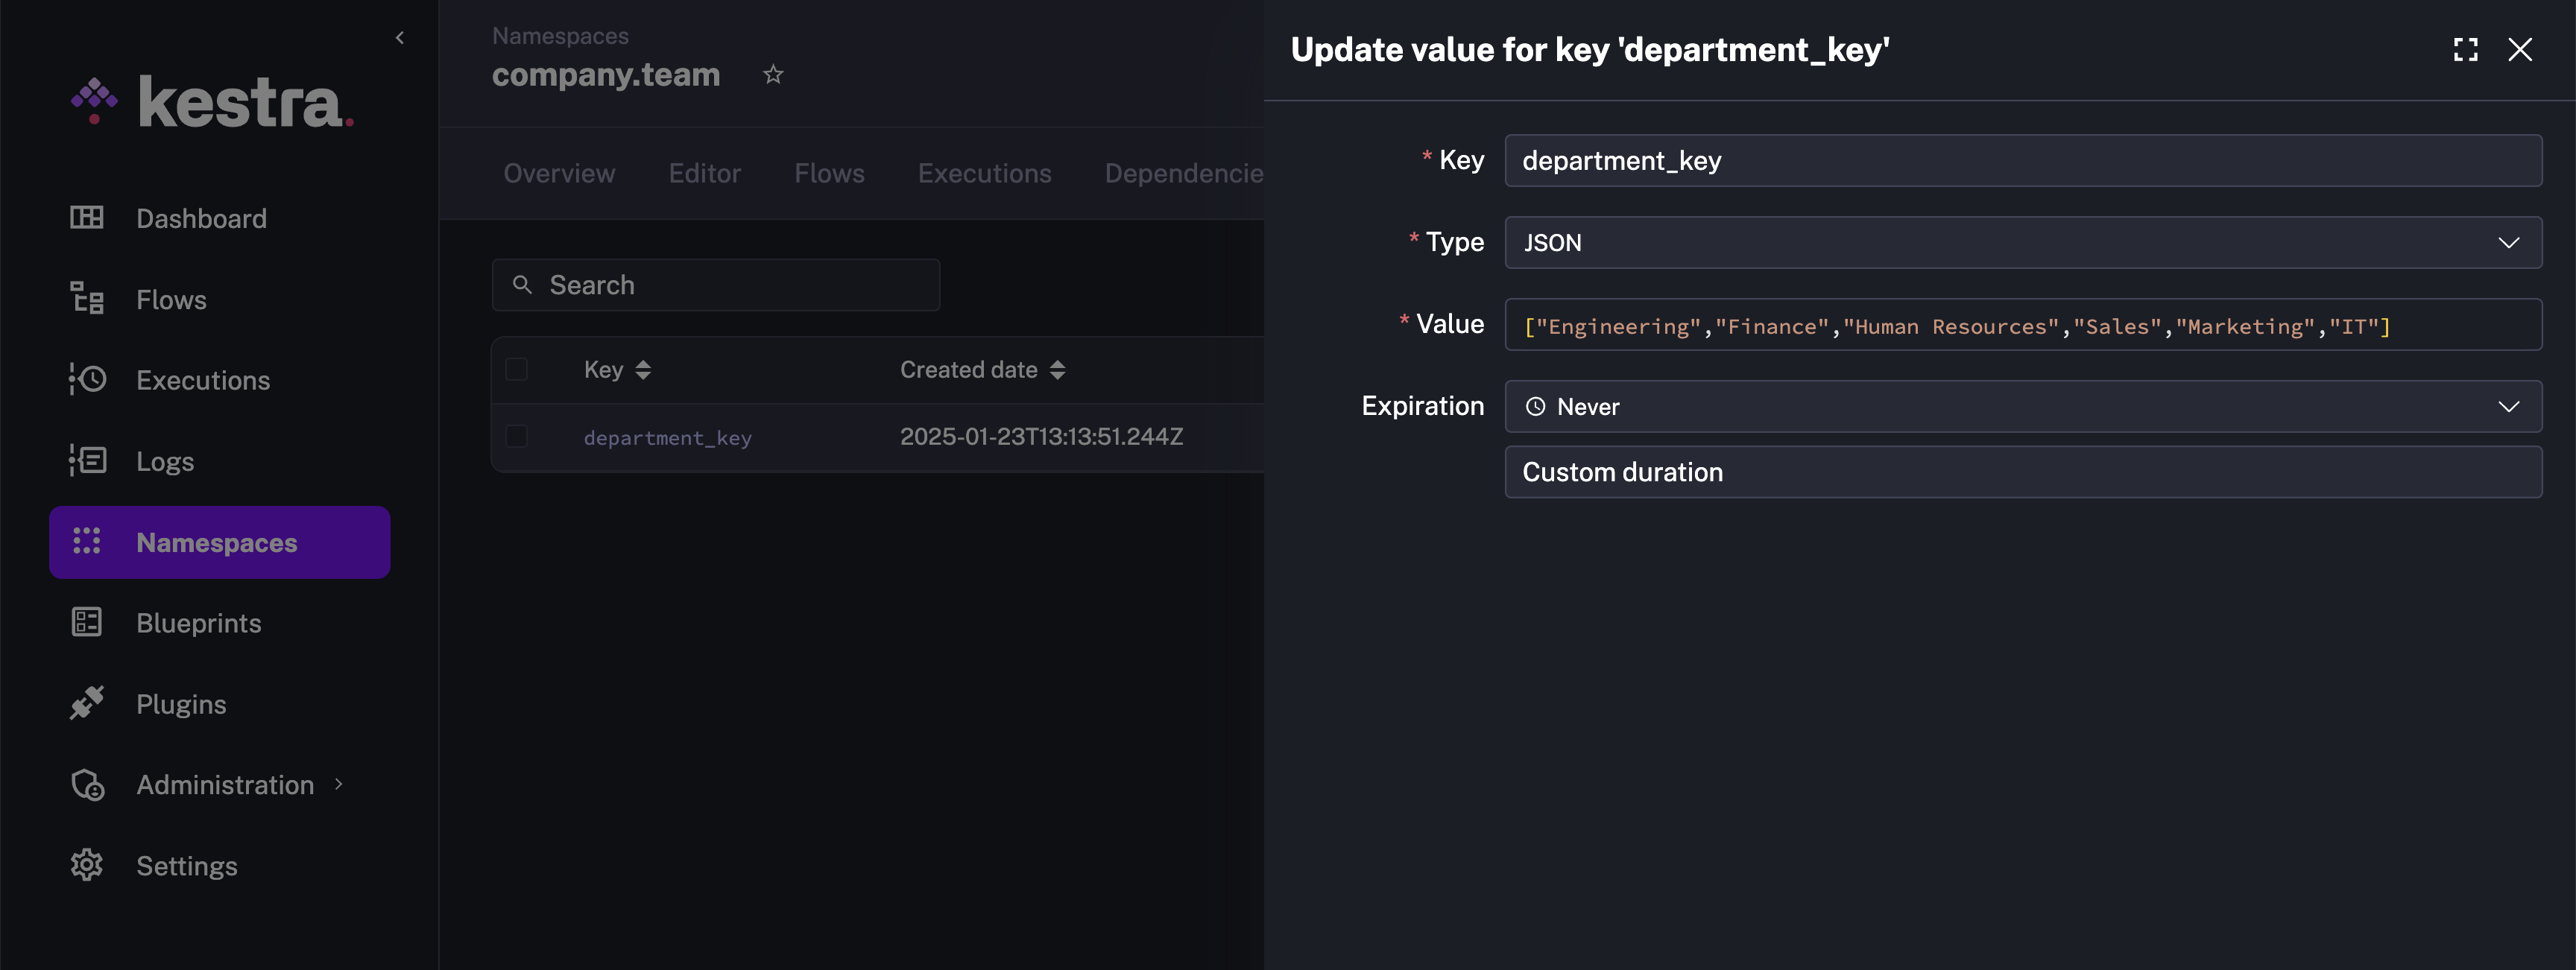Expand the drawer to fullscreen
This screenshot has height=970, width=2576.
pyautogui.click(x=2465, y=50)
